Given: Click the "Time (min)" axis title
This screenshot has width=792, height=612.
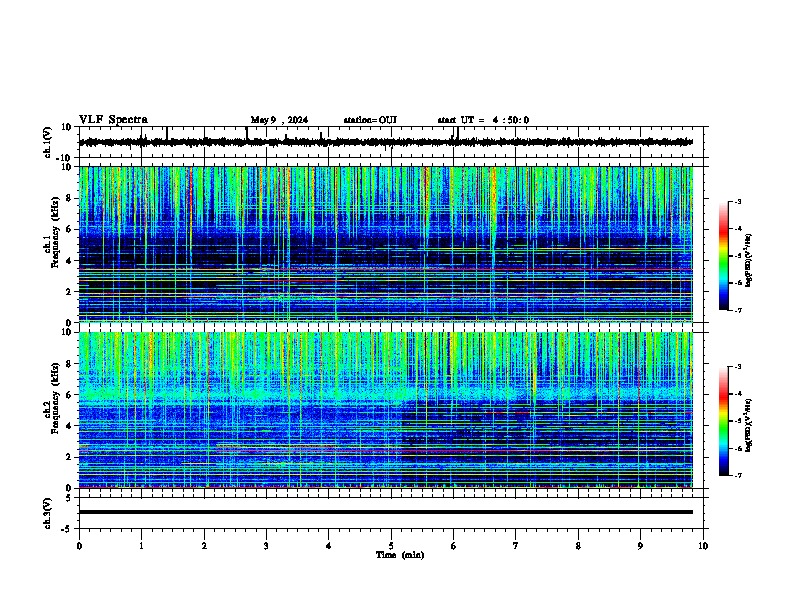Looking at the screenshot, I should (x=400, y=555).
